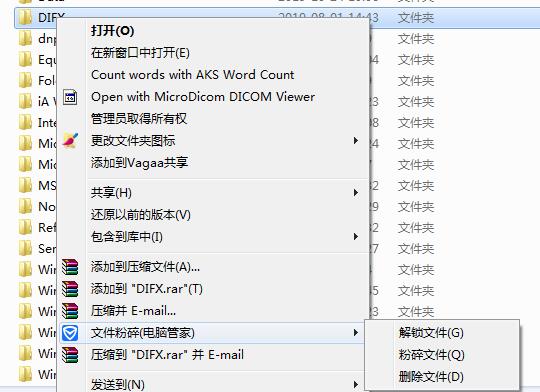This screenshot has height=392, width=540.
Task: Click WinRAR icon beside 压缩并 E-mail...
Action: pyautogui.click(x=70, y=311)
